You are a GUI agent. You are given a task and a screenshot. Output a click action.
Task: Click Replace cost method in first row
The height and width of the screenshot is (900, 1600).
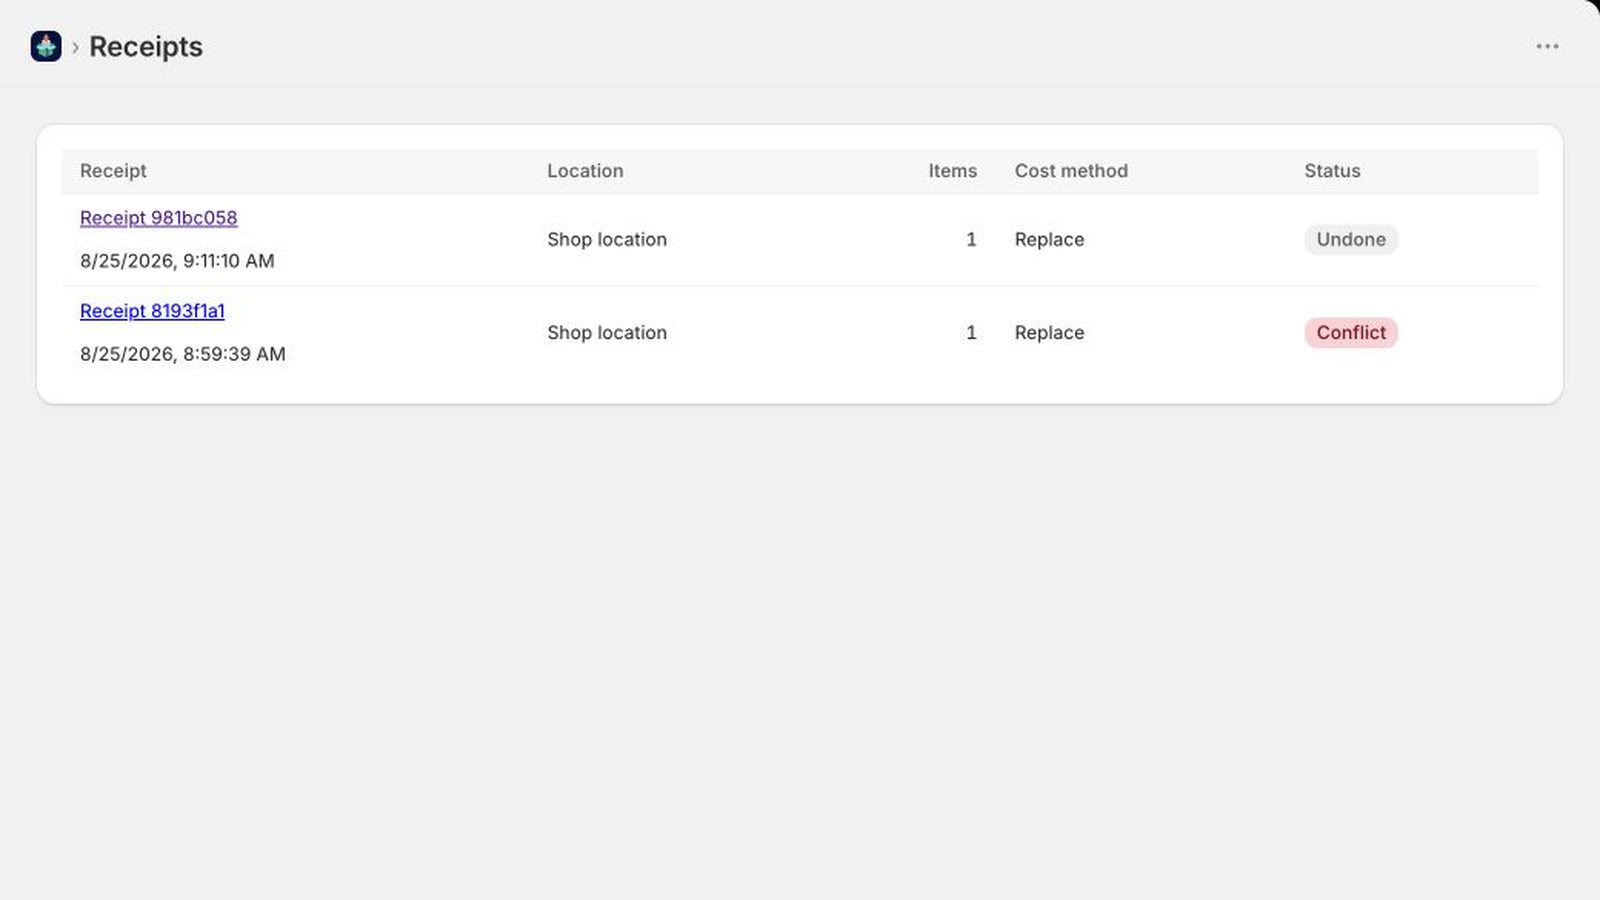tap(1049, 239)
